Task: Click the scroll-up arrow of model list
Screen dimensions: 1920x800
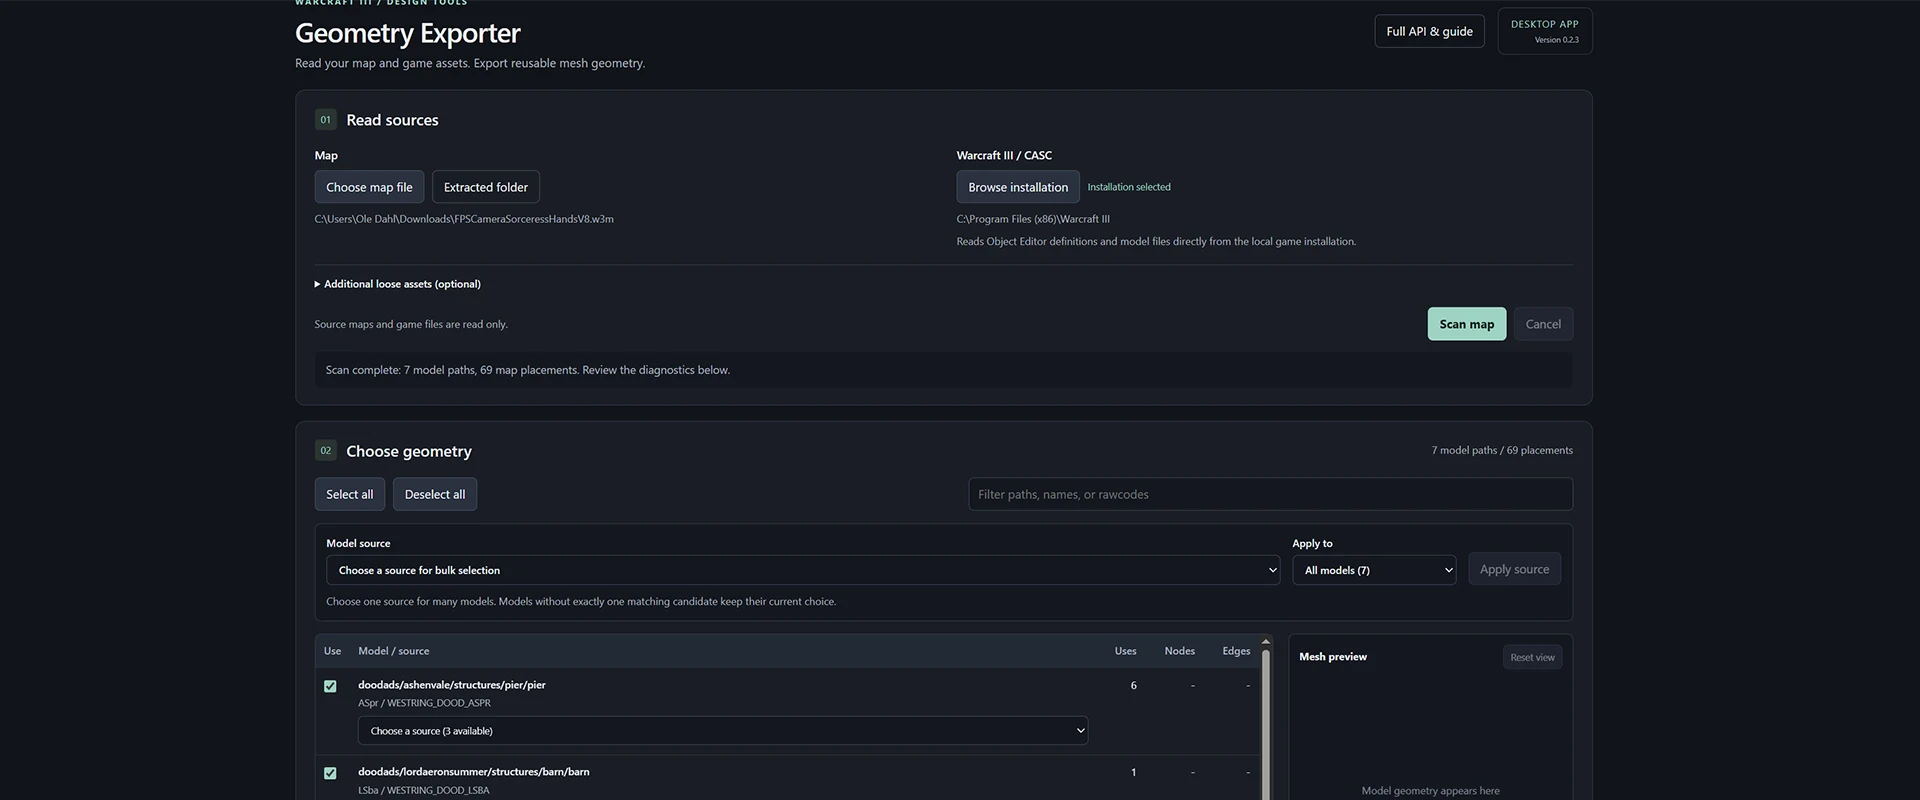Action: point(1266,642)
